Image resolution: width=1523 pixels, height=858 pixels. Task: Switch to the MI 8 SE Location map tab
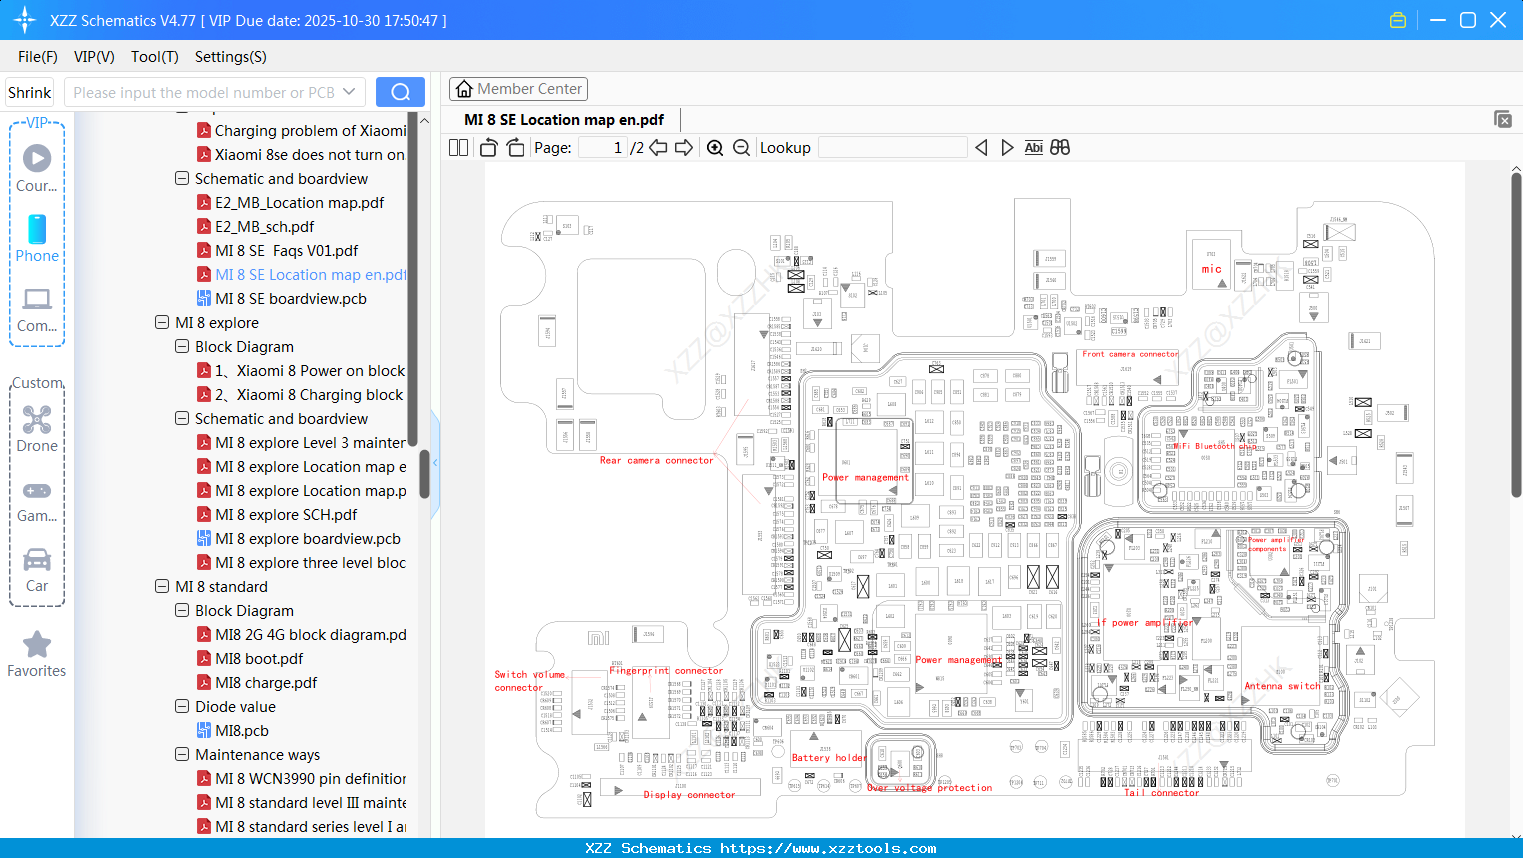[x=562, y=119]
